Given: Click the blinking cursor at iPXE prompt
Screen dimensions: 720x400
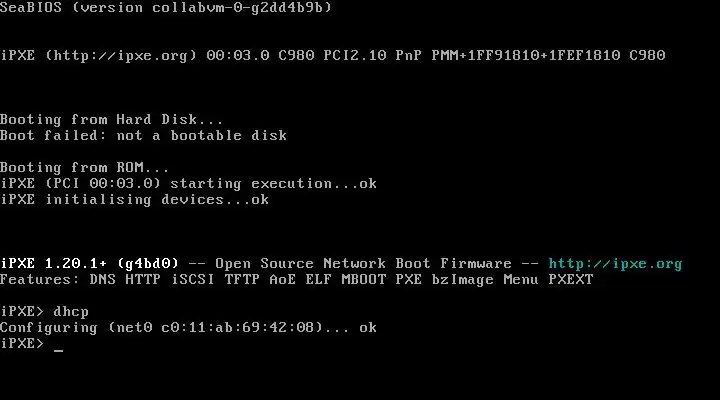Looking at the screenshot, I should click(x=59, y=345).
